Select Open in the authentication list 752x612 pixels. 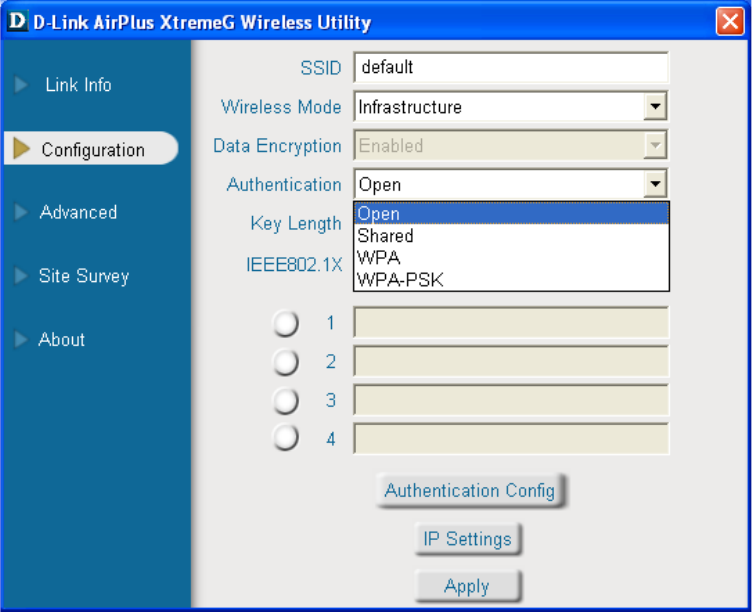511,213
